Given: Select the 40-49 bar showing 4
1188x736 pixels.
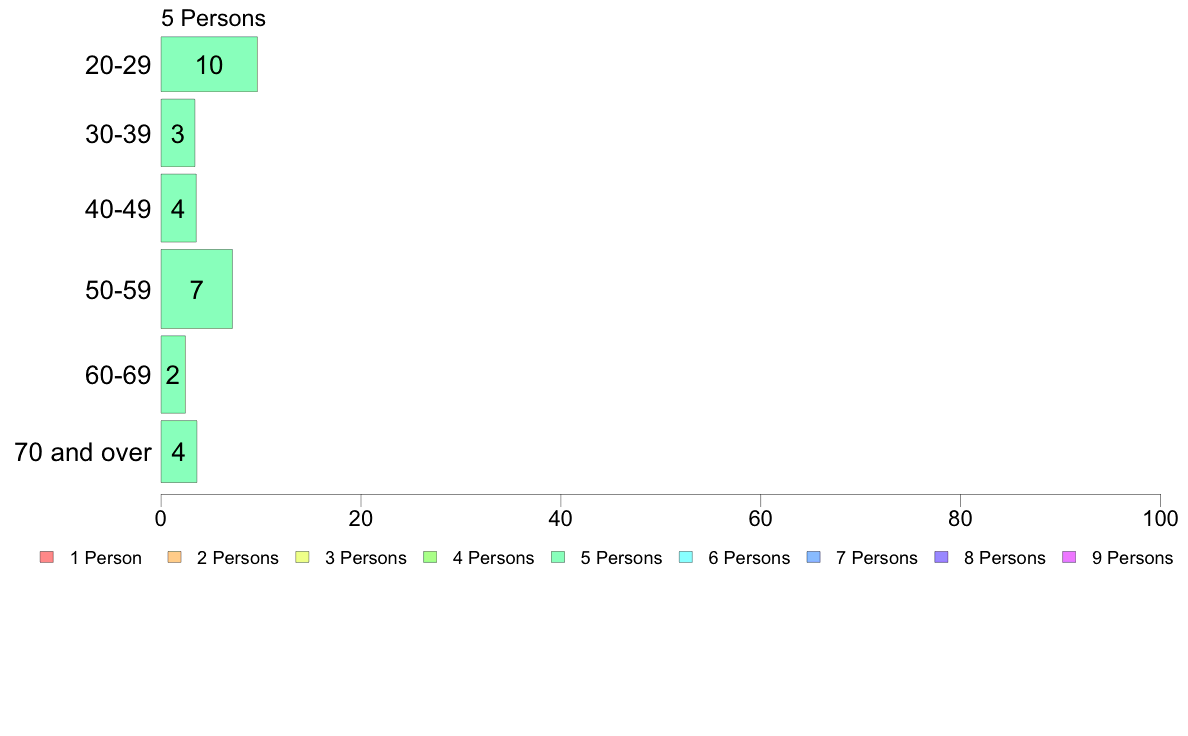Looking at the screenshot, I should pos(179,208).
